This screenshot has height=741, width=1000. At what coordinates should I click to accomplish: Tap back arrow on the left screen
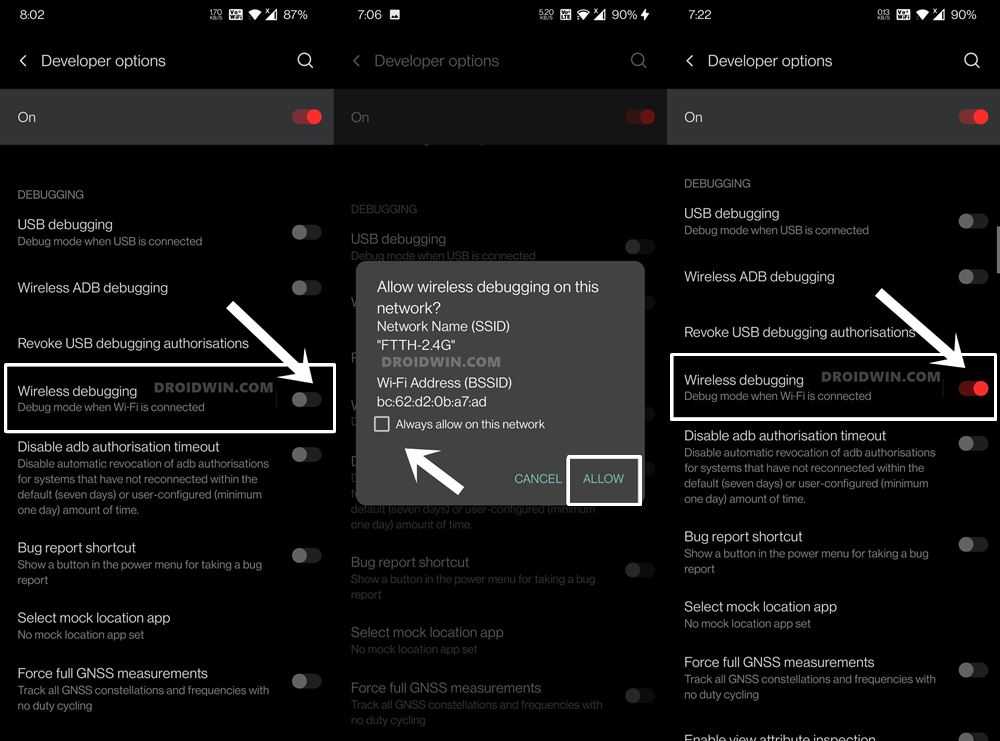click(23, 61)
